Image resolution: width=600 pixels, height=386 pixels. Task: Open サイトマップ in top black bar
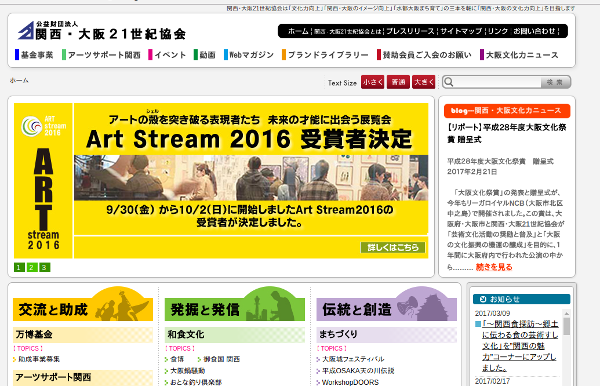(461, 31)
